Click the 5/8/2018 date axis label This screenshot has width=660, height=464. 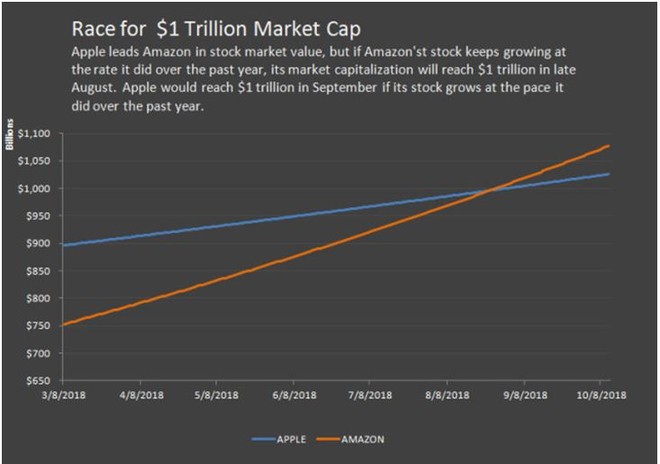(x=216, y=395)
